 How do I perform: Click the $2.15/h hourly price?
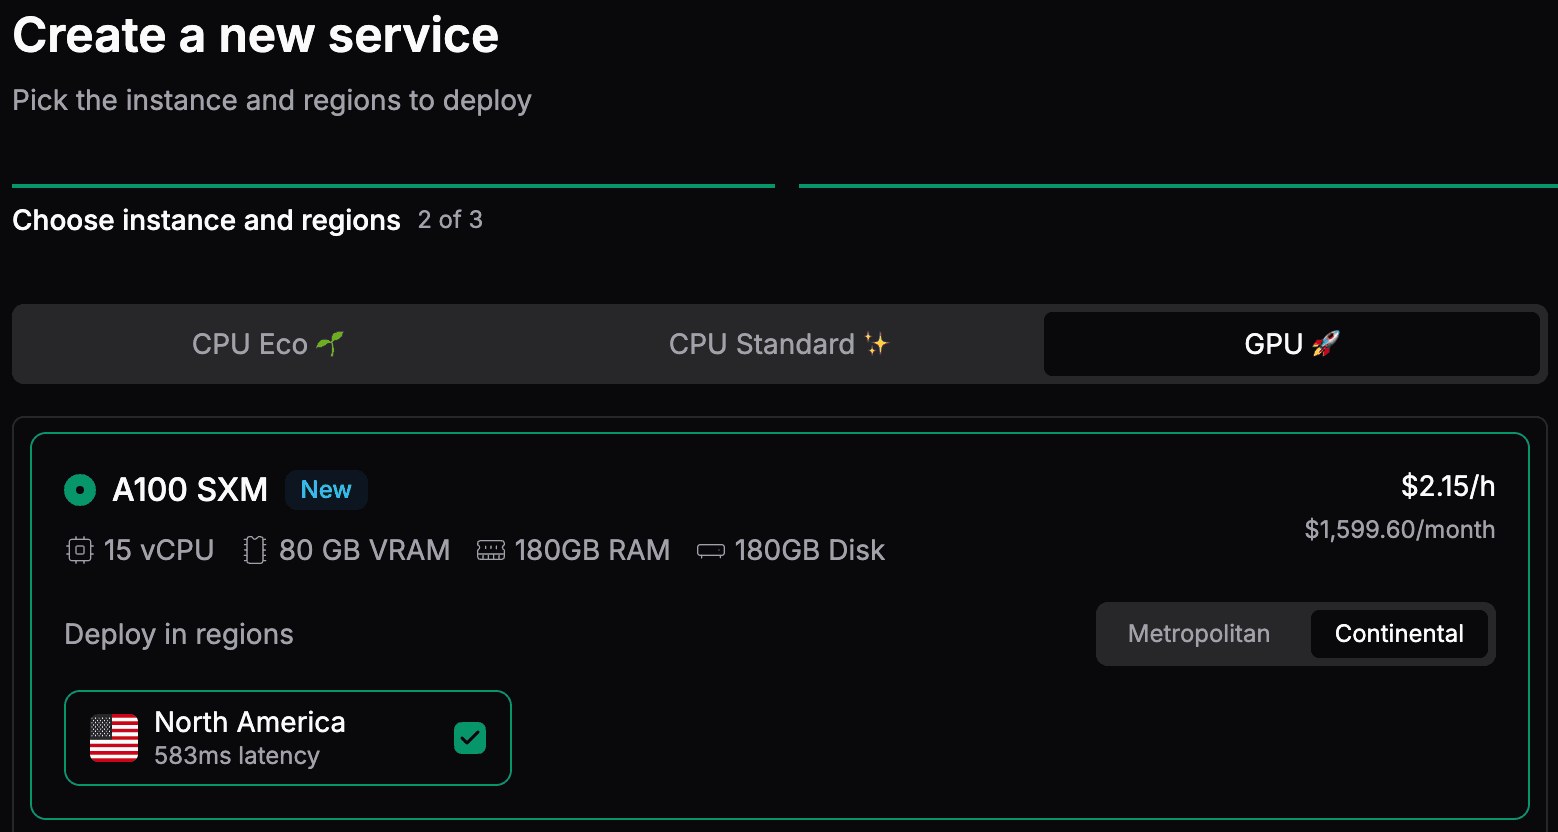tap(1448, 486)
